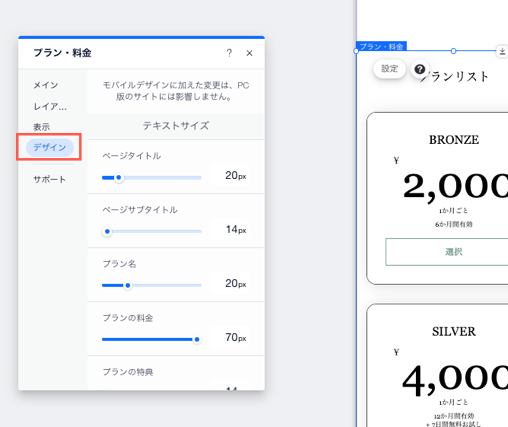The height and width of the screenshot is (427, 508).
Task: Open the メイン tab
Action: tap(46, 85)
